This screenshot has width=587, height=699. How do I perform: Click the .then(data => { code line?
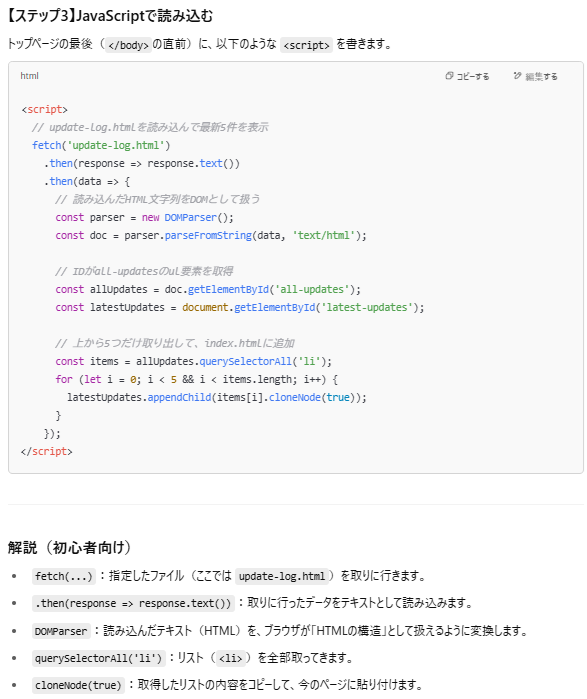coord(87,181)
